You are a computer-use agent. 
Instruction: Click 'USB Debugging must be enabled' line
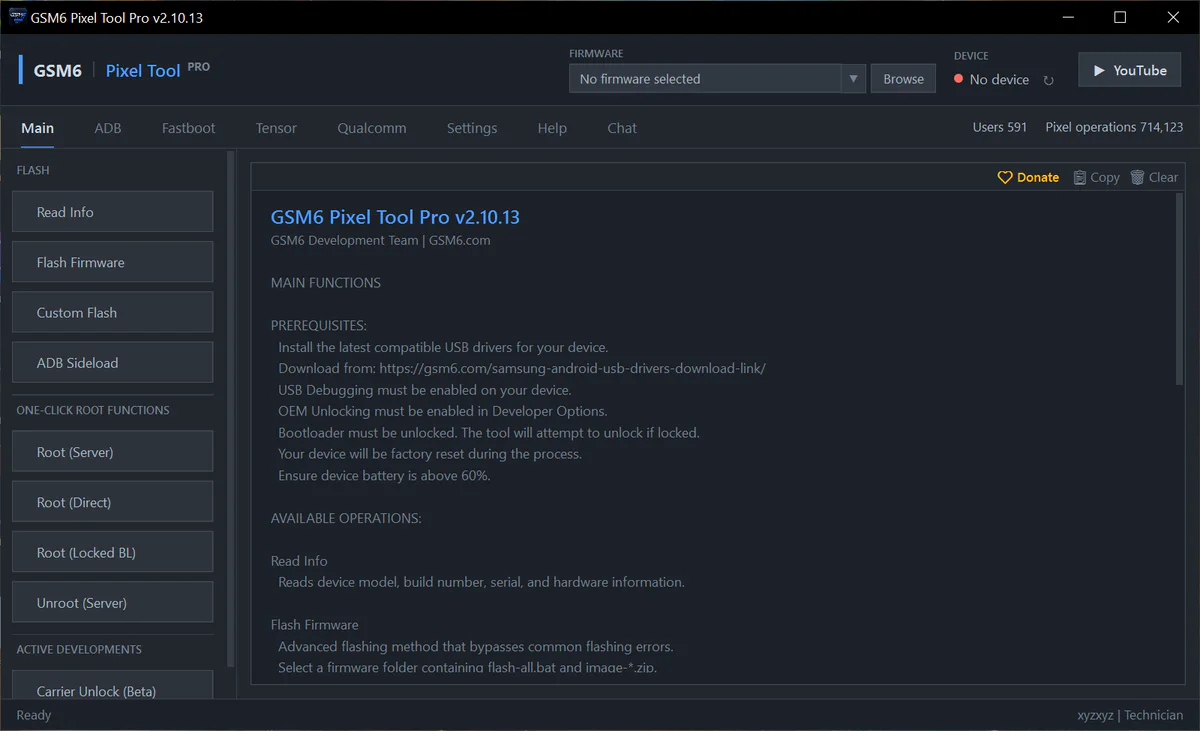[425, 390]
